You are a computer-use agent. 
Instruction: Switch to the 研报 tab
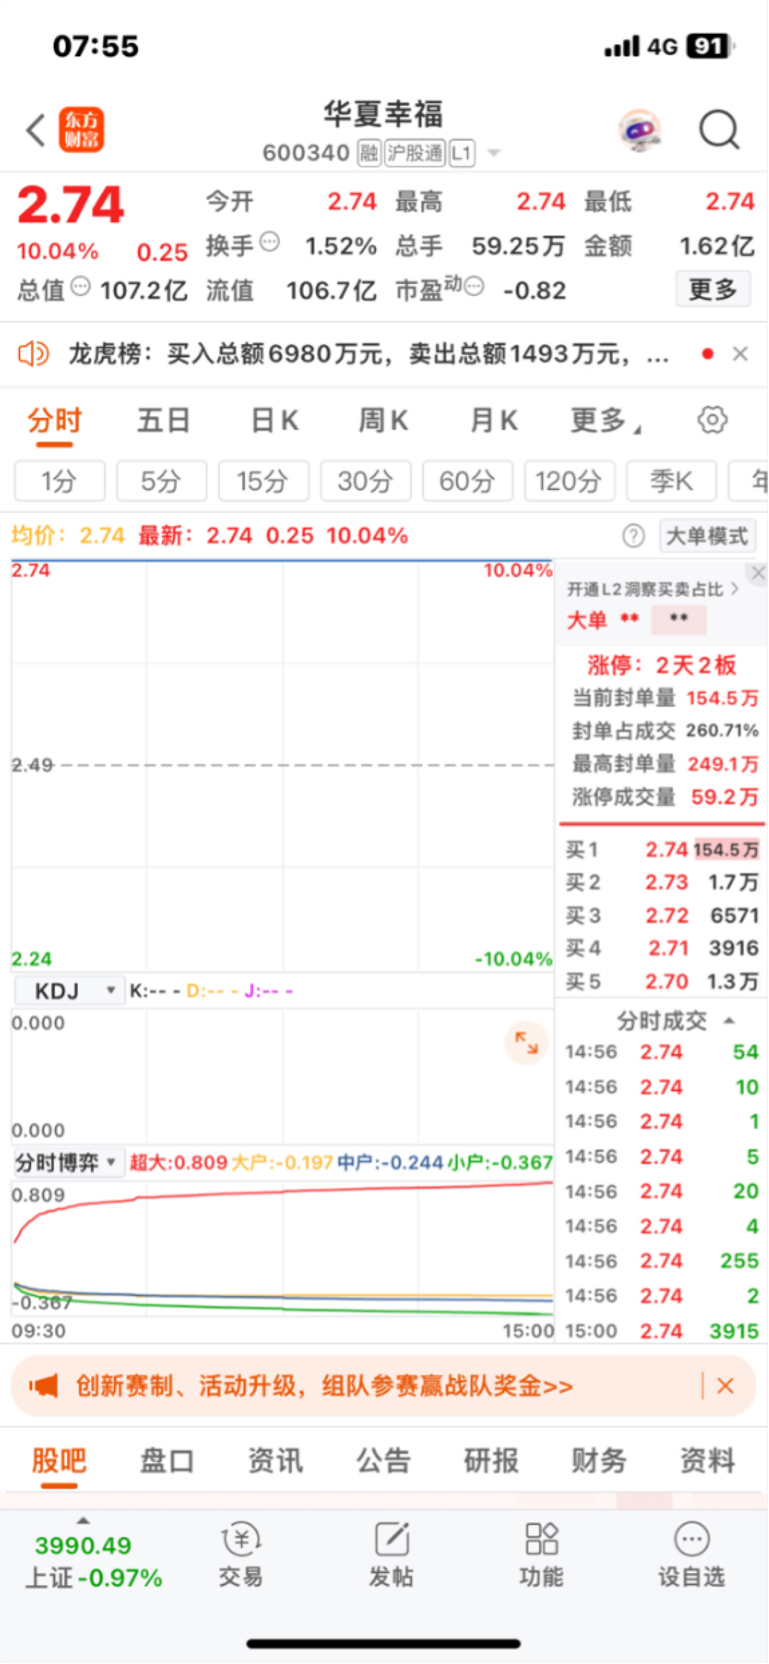tap(491, 1461)
